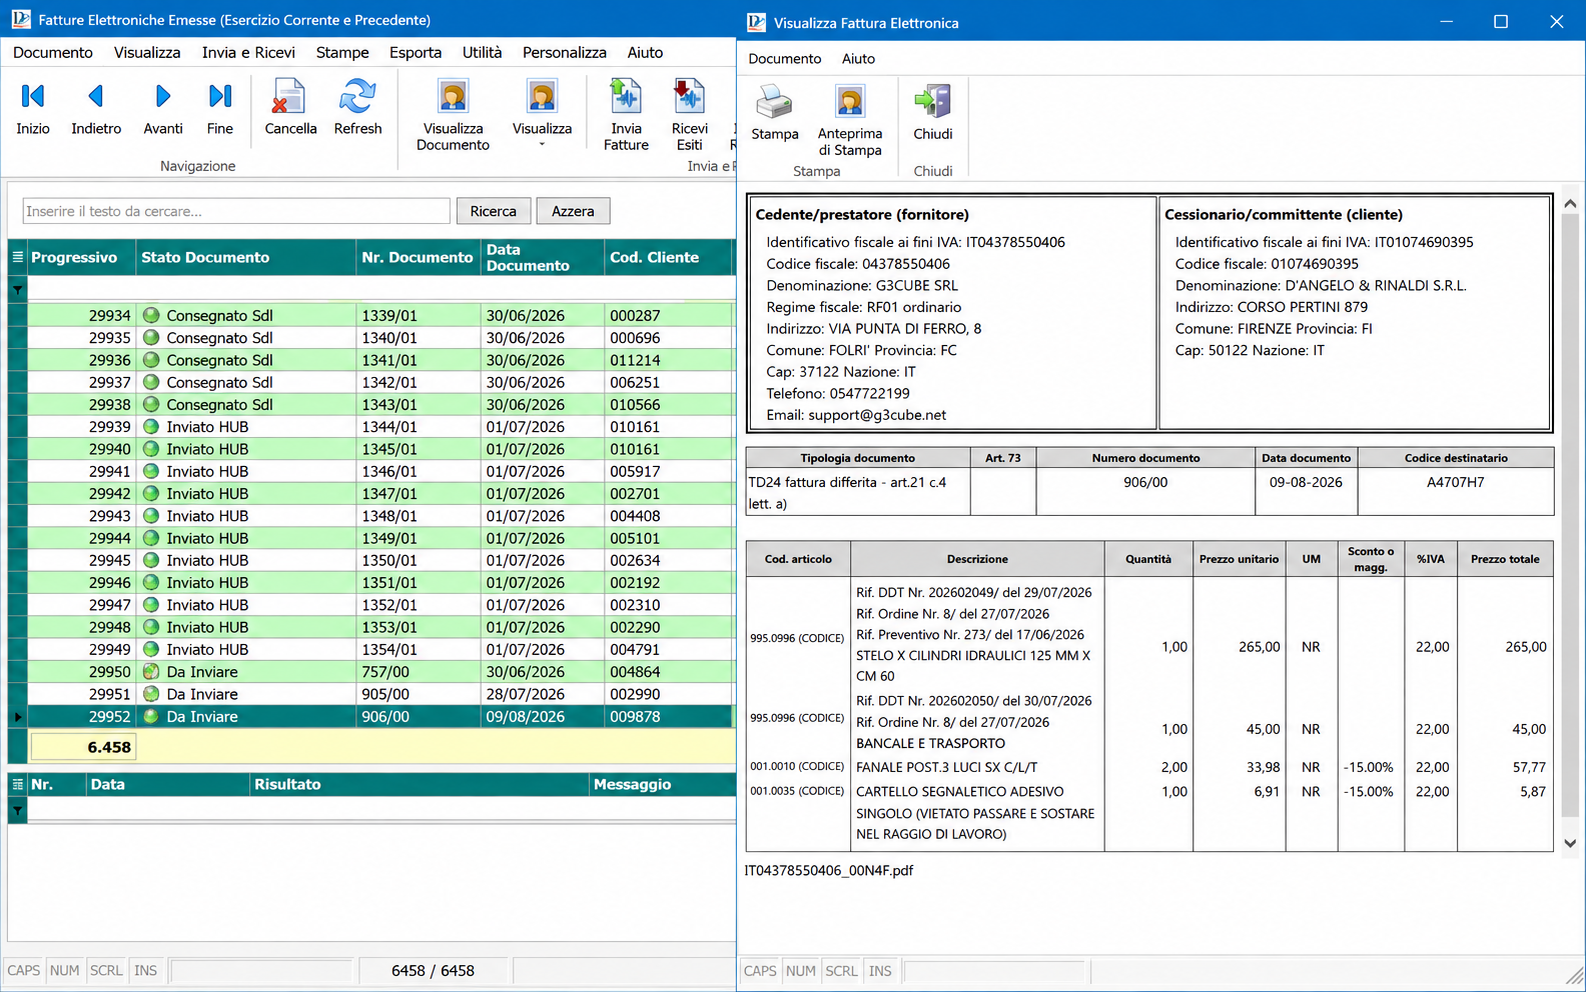This screenshot has height=992, width=1586.
Task: Click the Ricerca button
Action: click(x=493, y=211)
